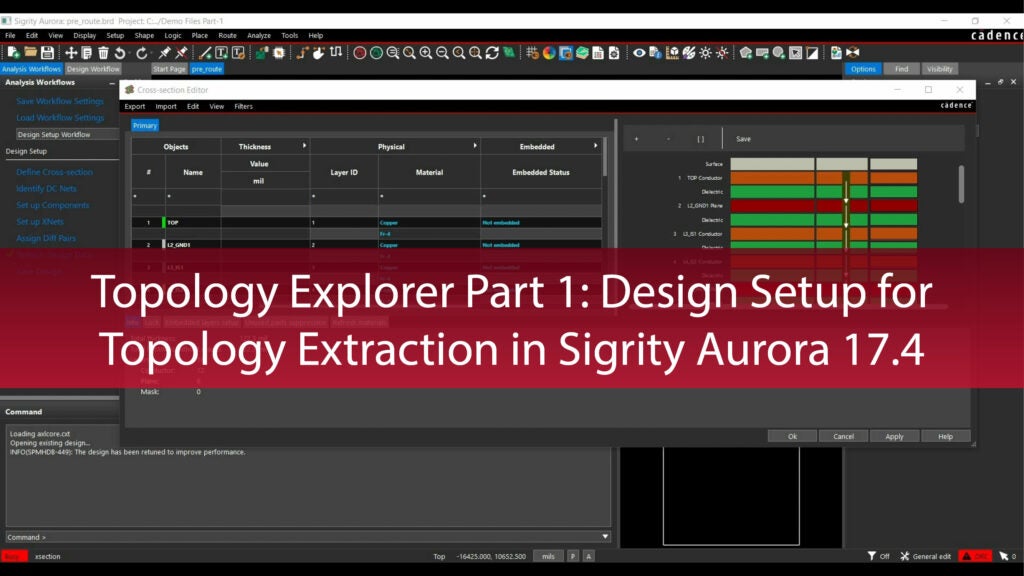Activate the Zoom In tool
The height and width of the screenshot is (576, 1024).
(x=426, y=50)
